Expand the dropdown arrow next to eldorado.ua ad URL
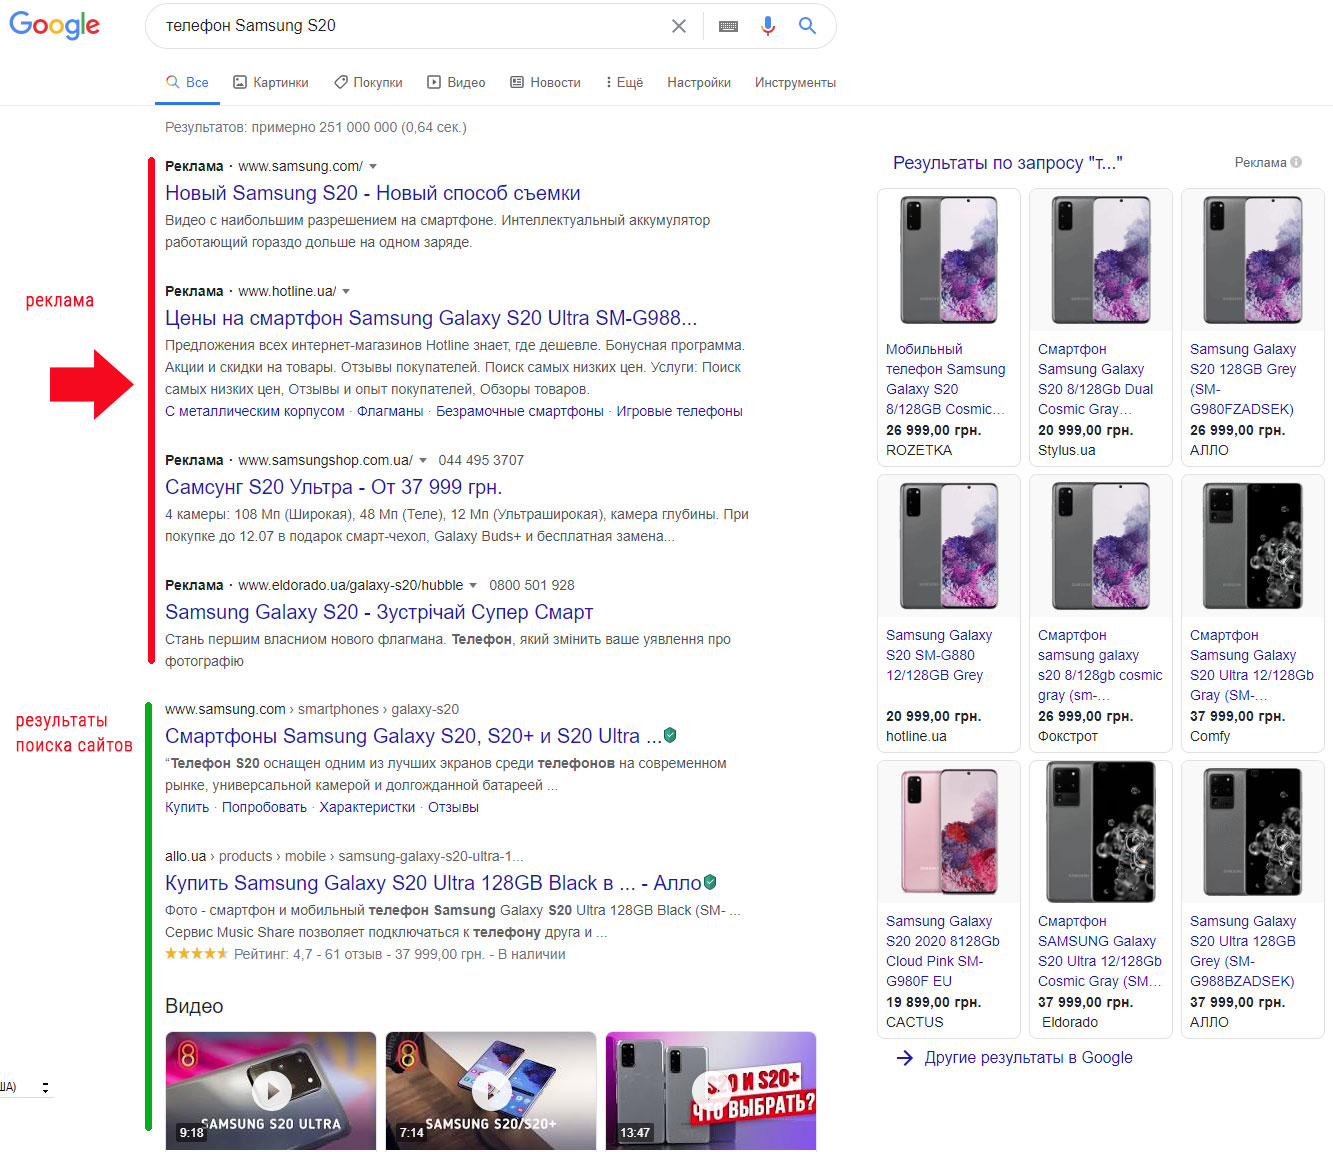Image resolution: width=1333 pixels, height=1152 pixels. 473,585
